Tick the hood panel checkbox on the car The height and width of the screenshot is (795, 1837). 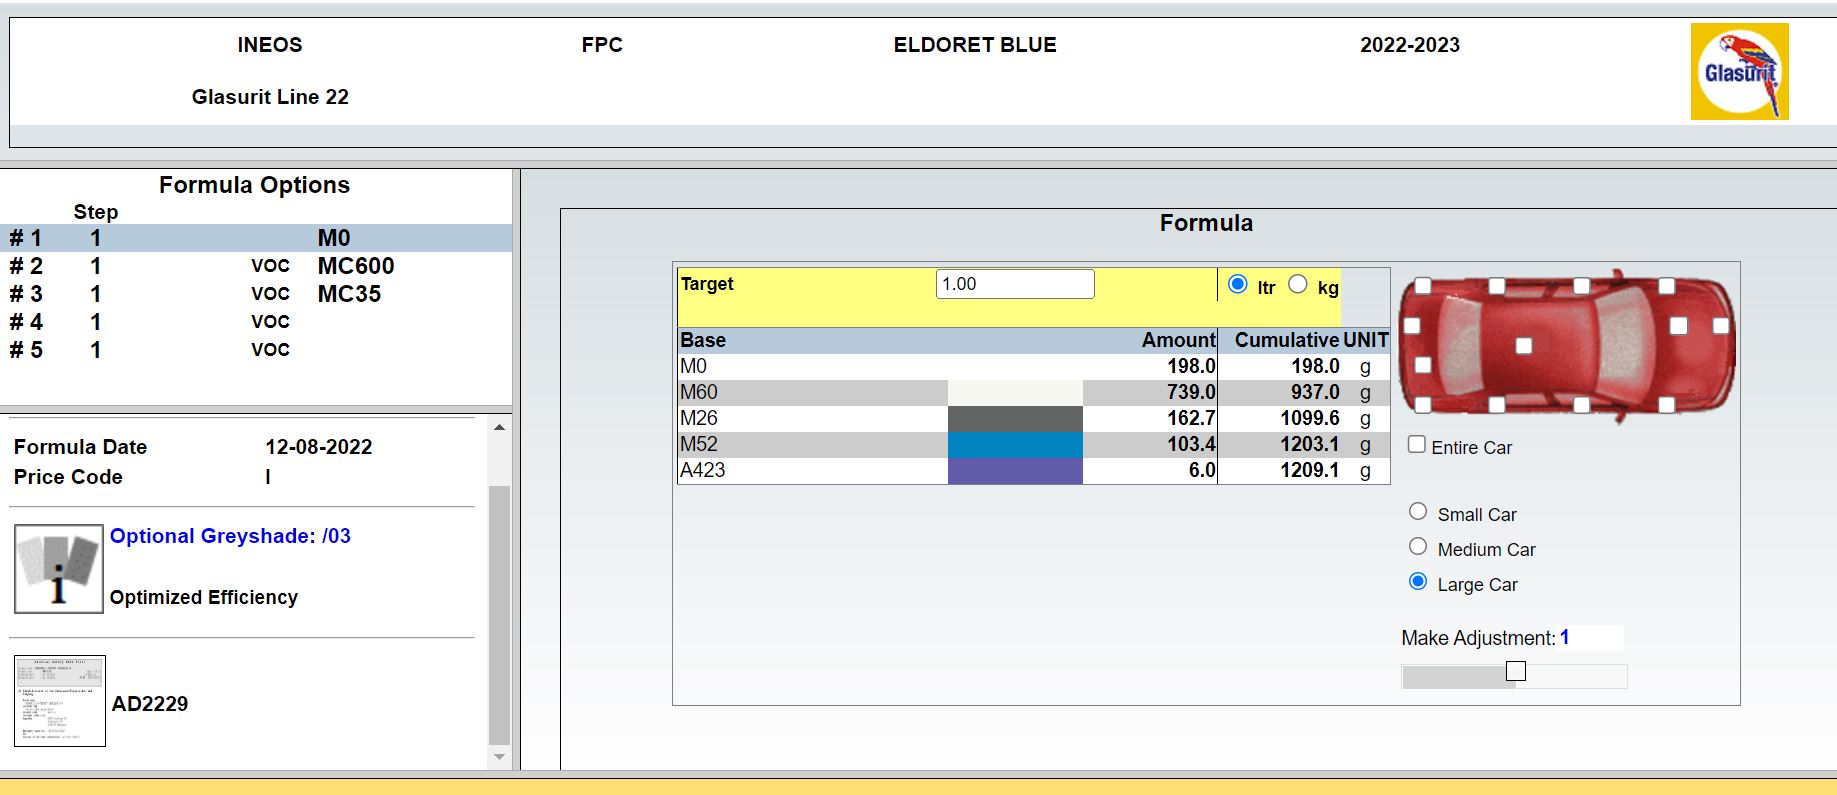point(1679,326)
